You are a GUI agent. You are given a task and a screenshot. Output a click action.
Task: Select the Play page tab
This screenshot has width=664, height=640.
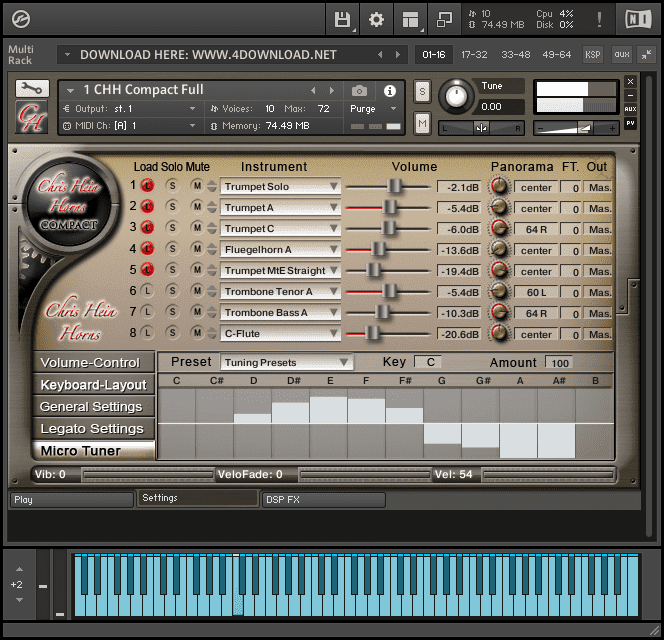[x=72, y=500]
